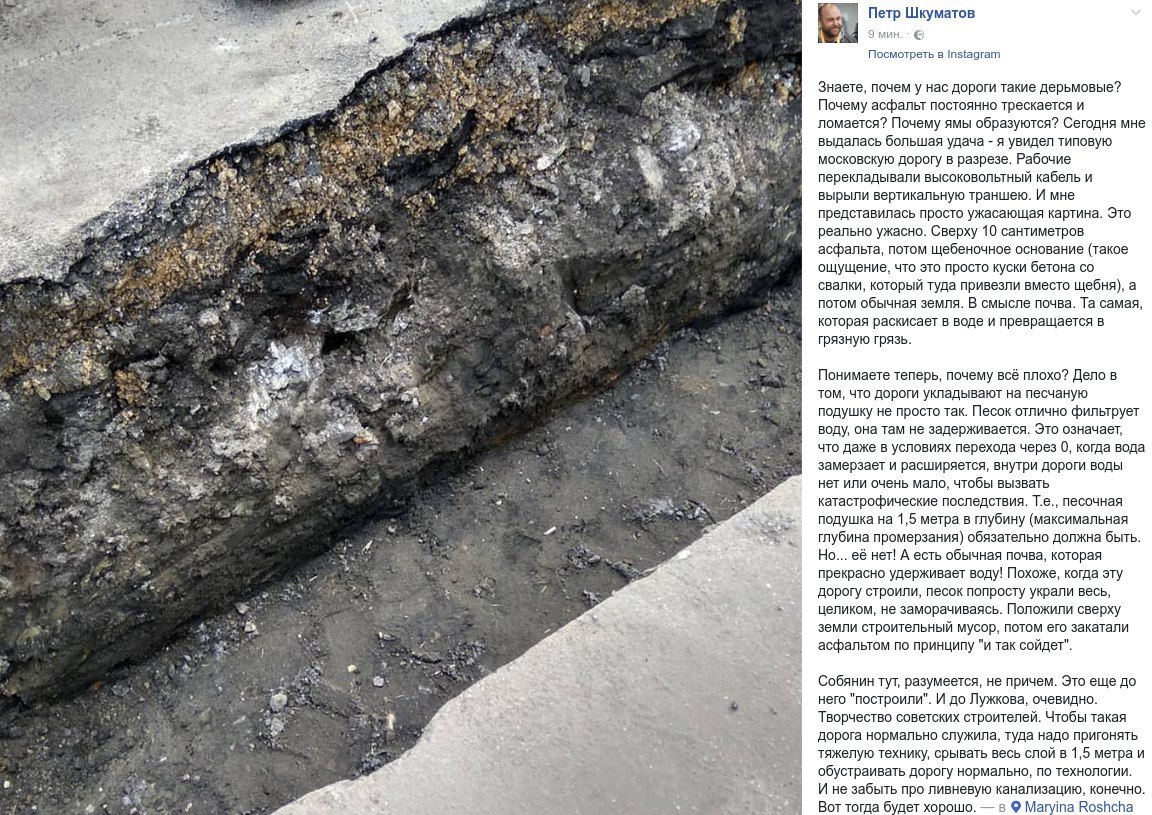Open Петр Шкуматов's profile avatar

(838, 23)
